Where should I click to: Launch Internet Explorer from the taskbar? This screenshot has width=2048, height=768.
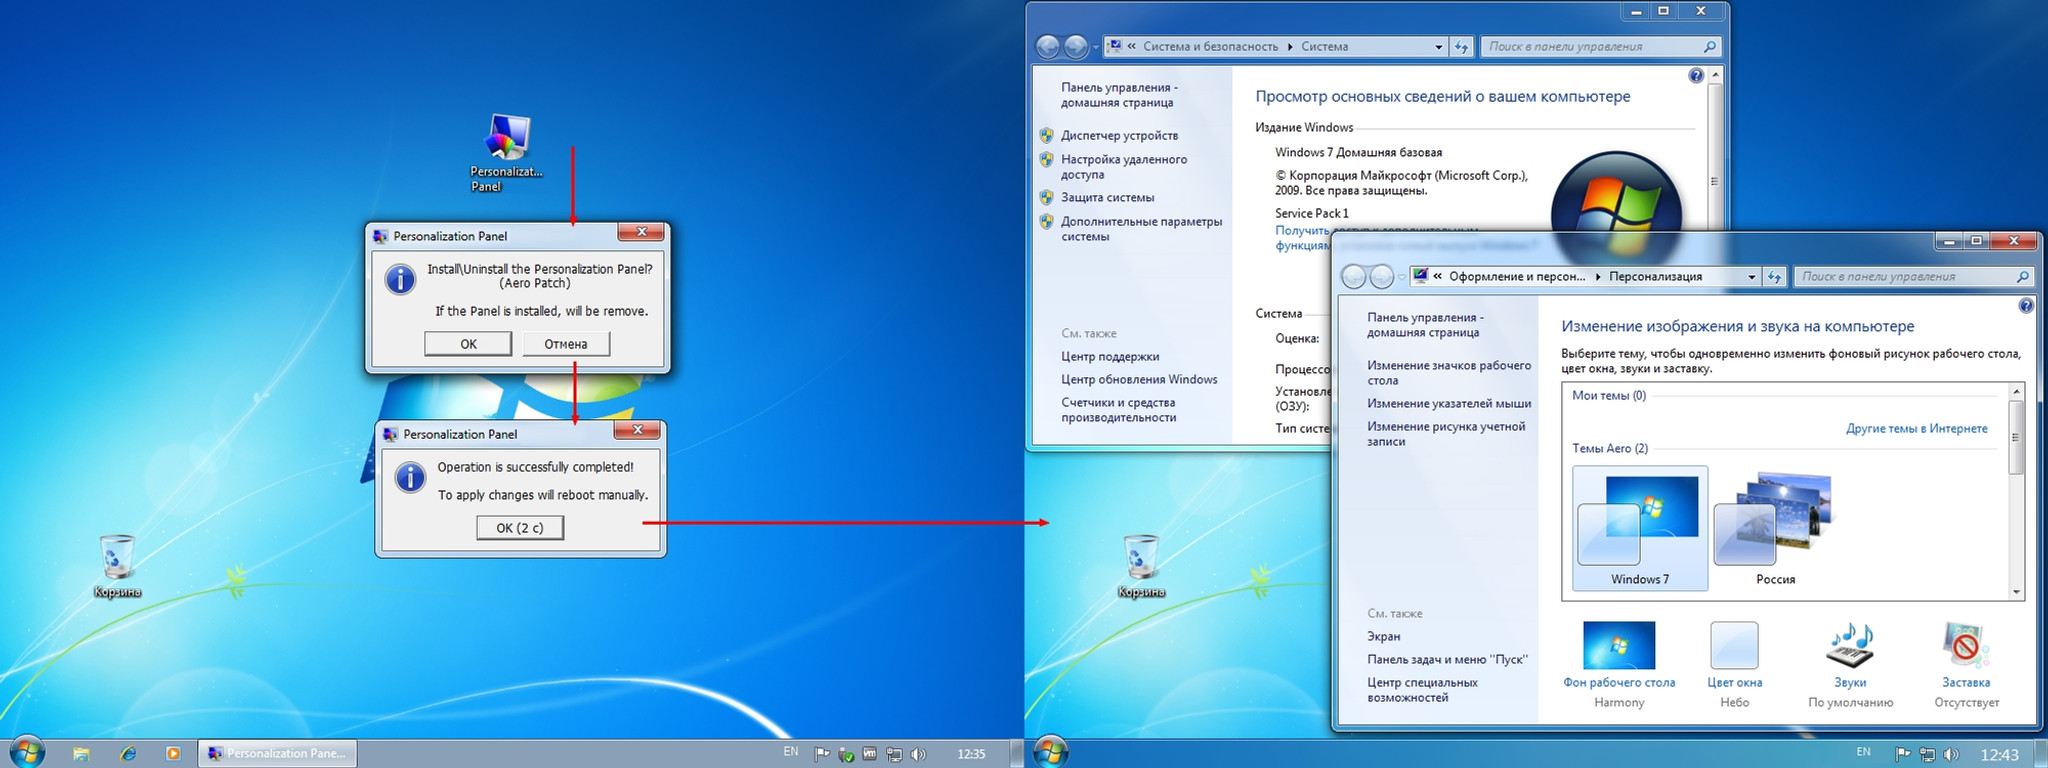(x=127, y=754)
